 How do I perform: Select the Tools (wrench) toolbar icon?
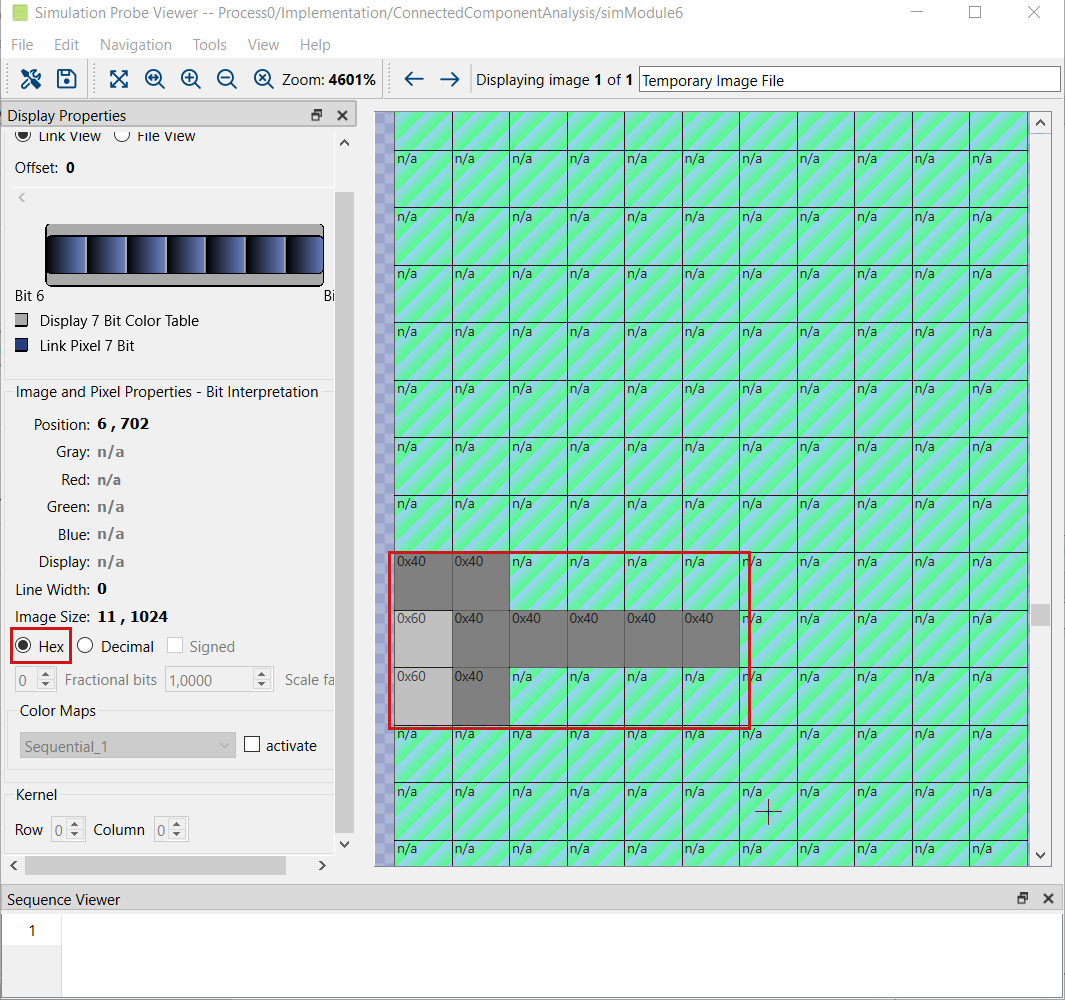[30, 78]
